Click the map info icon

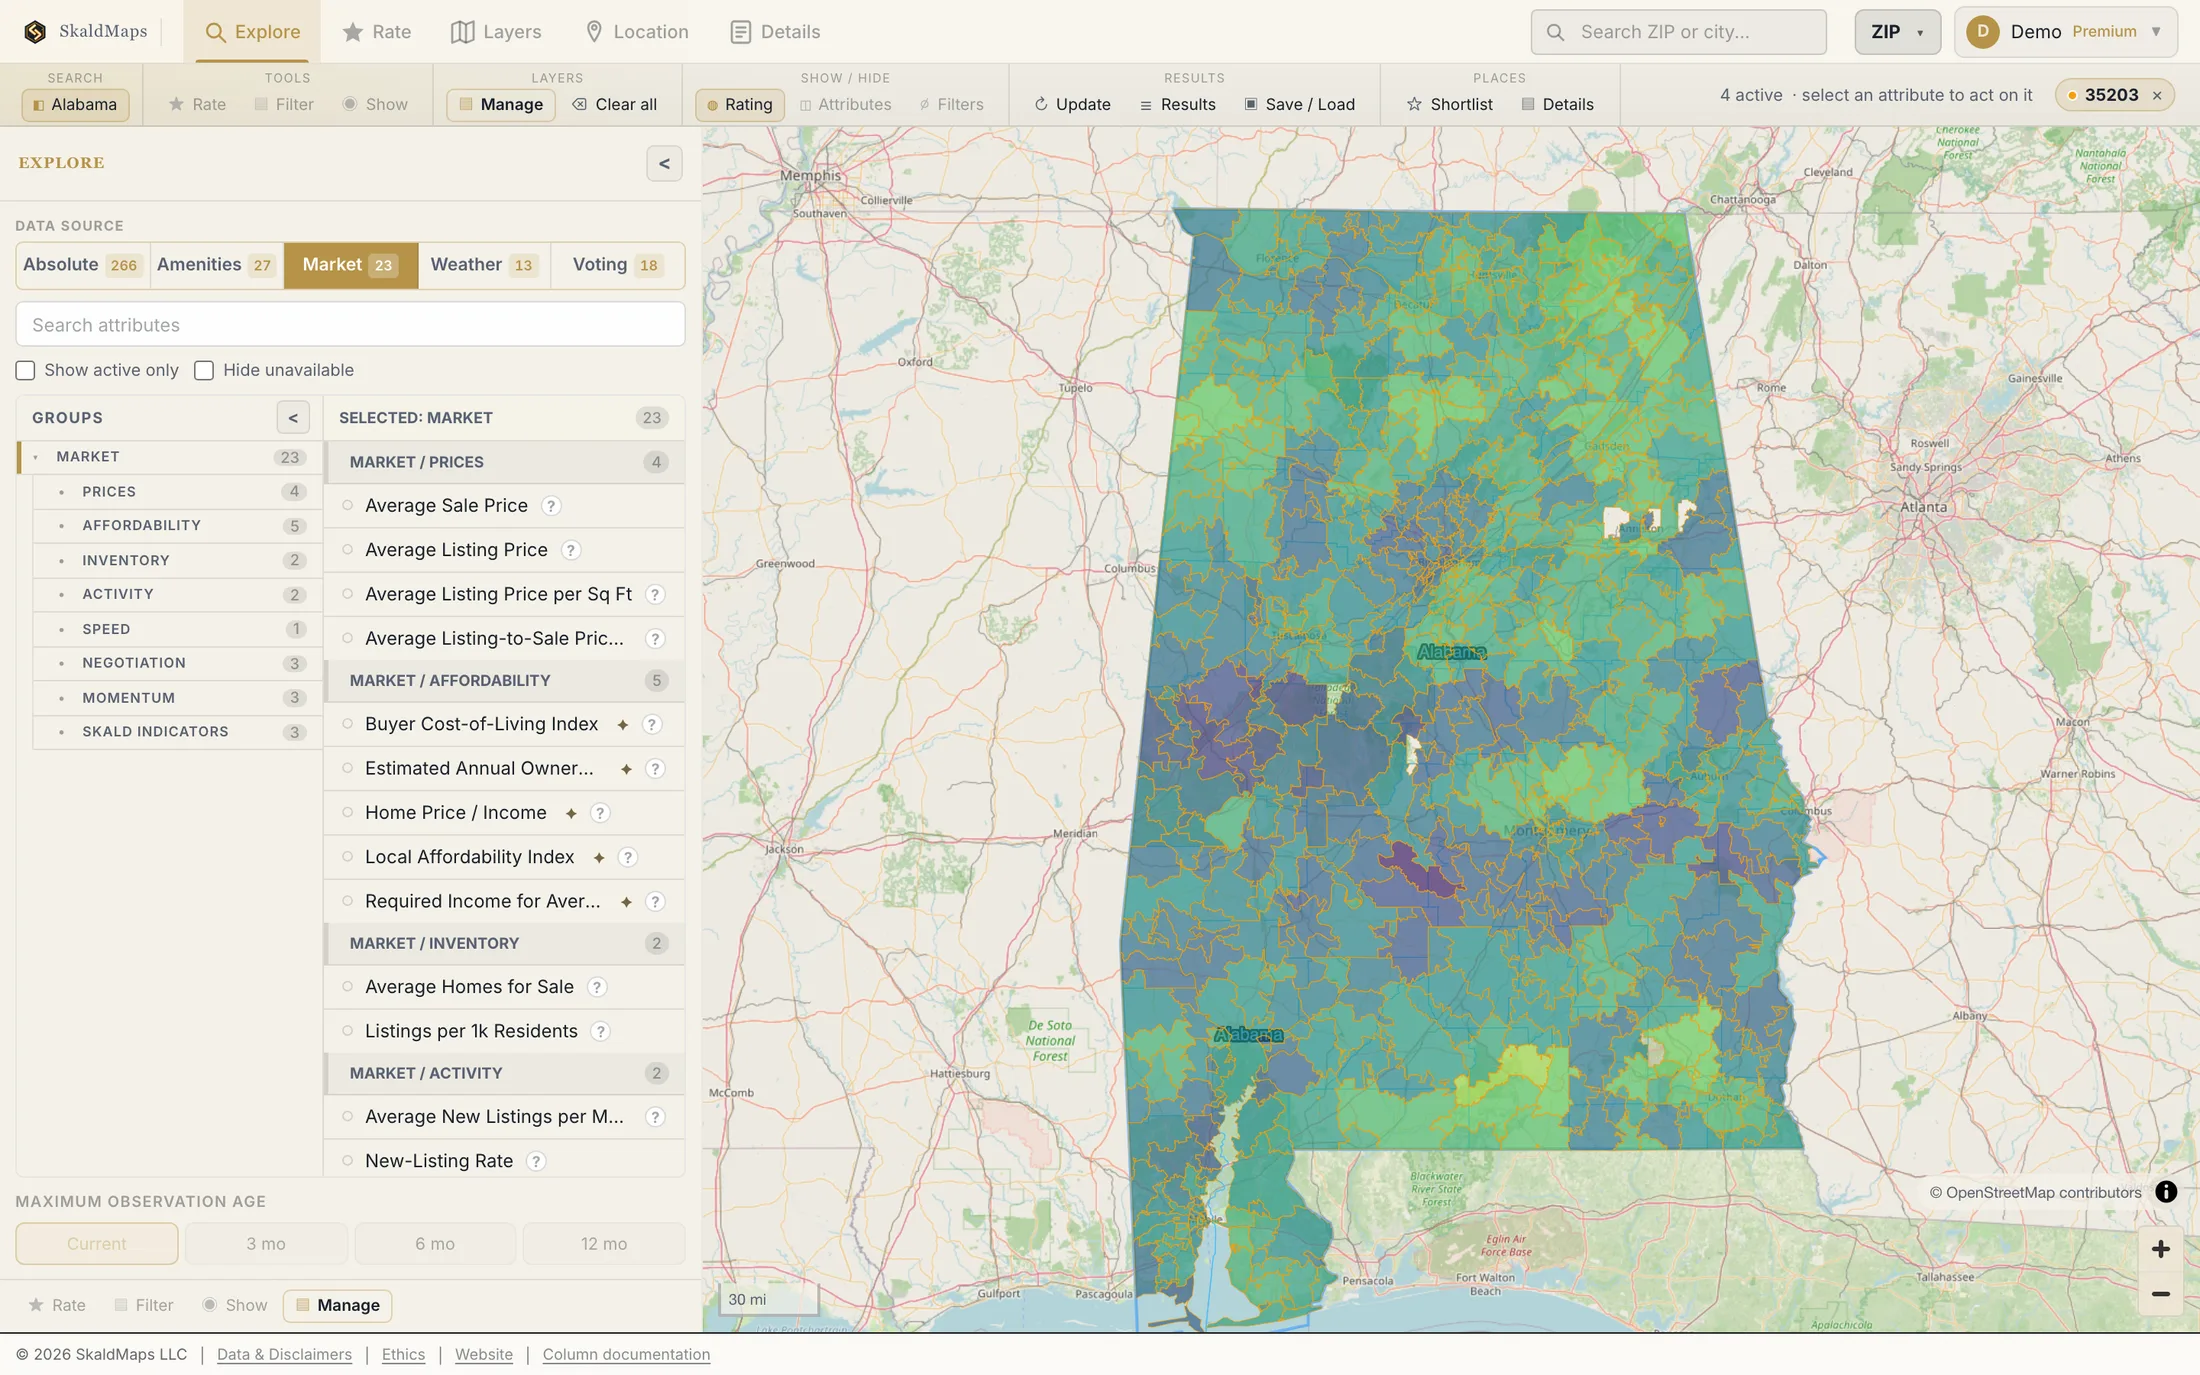(x=2166, y=1192)
